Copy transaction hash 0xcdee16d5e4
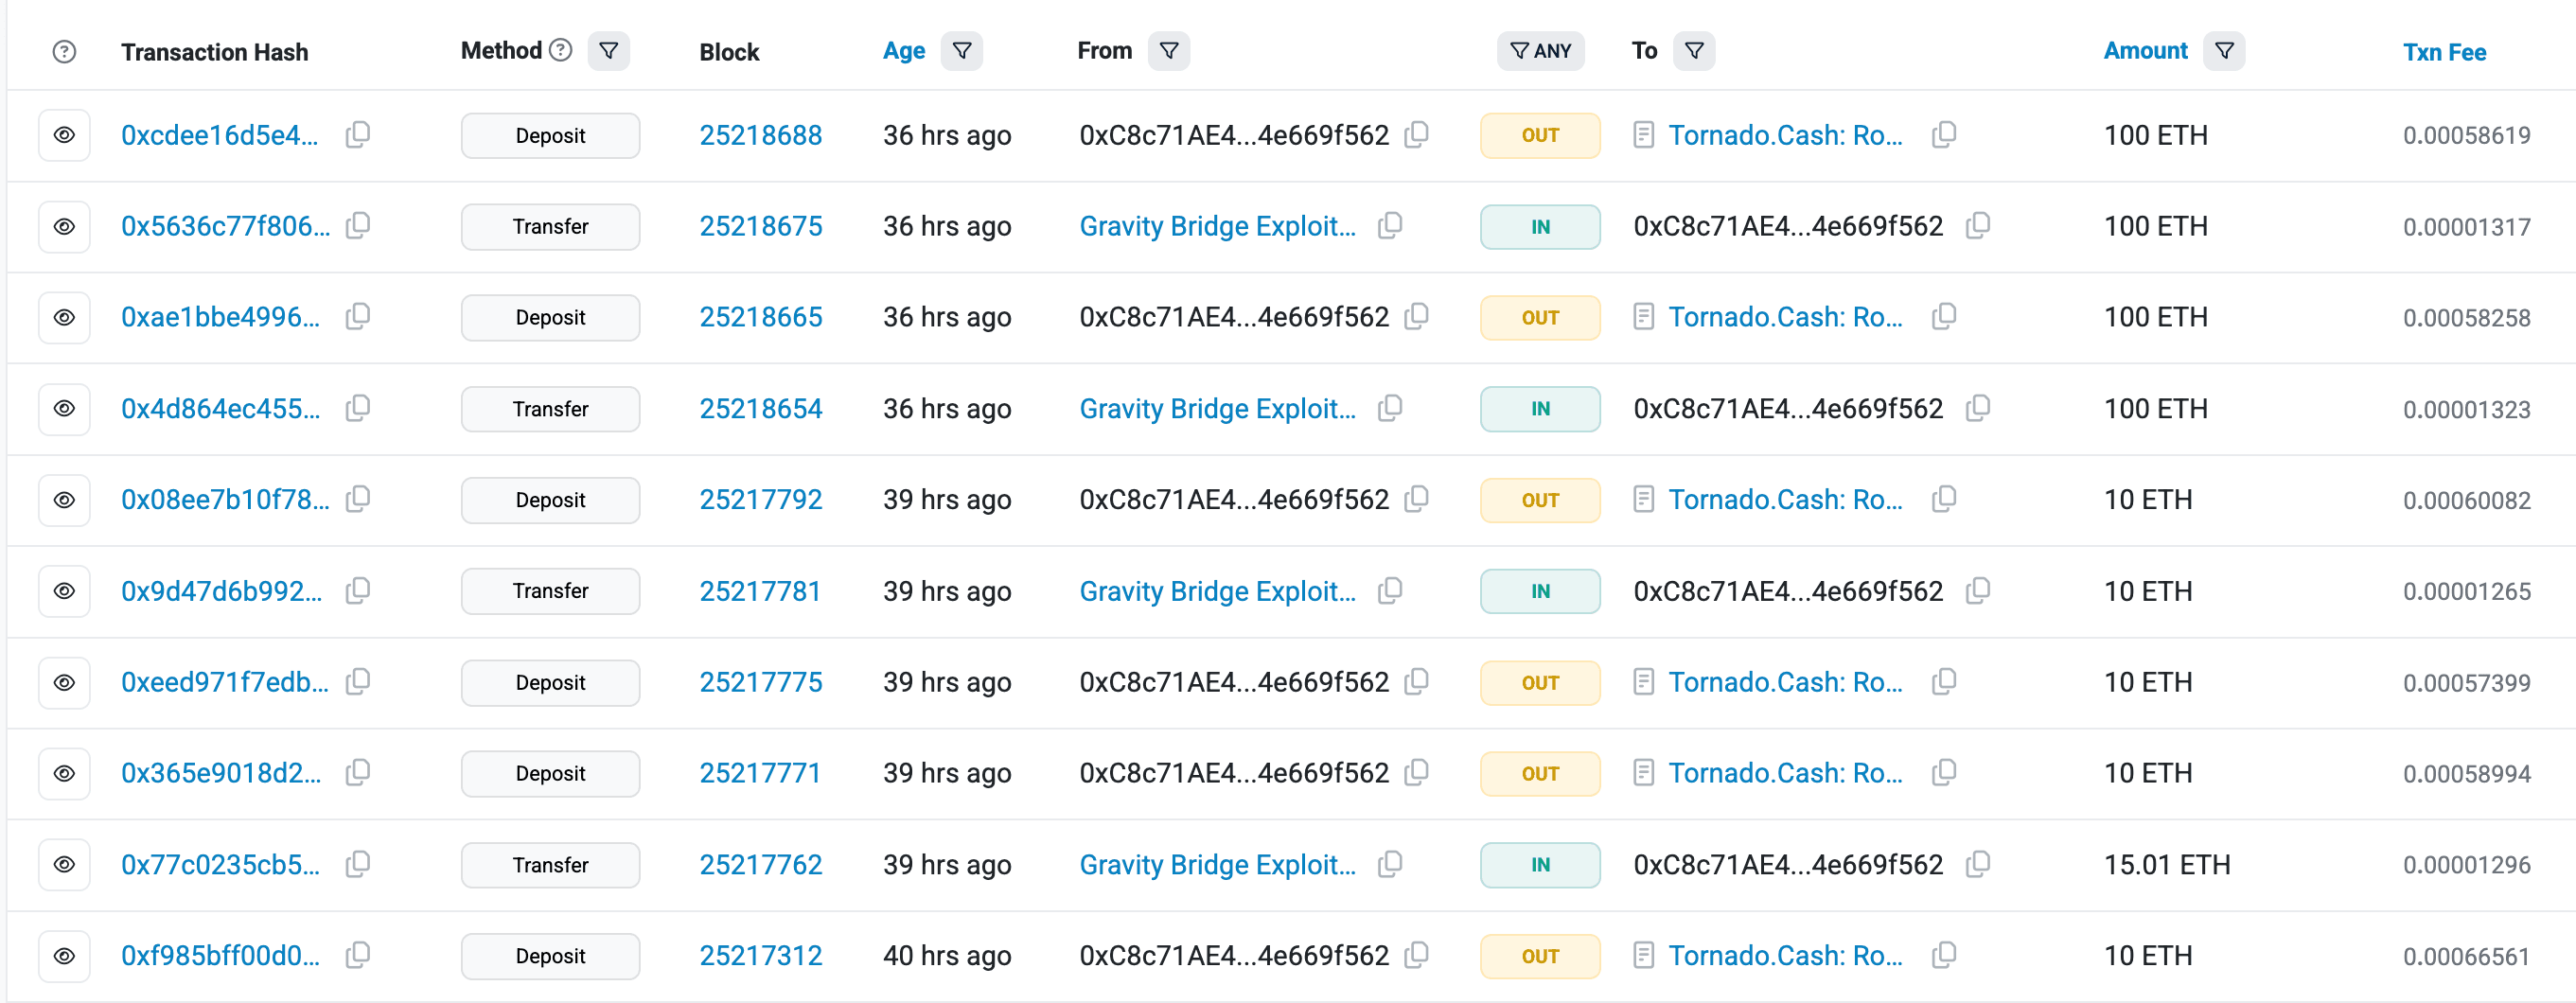Image resolution: width=2576 pixels, height=1003 pixels. 358,134
